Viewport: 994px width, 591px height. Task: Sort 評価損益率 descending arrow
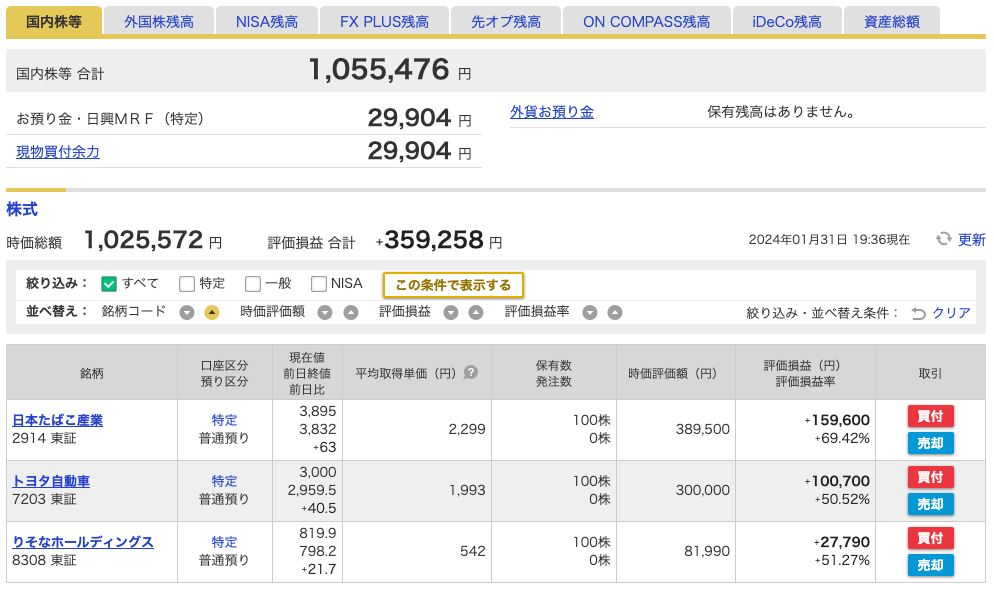pos(590,313)
